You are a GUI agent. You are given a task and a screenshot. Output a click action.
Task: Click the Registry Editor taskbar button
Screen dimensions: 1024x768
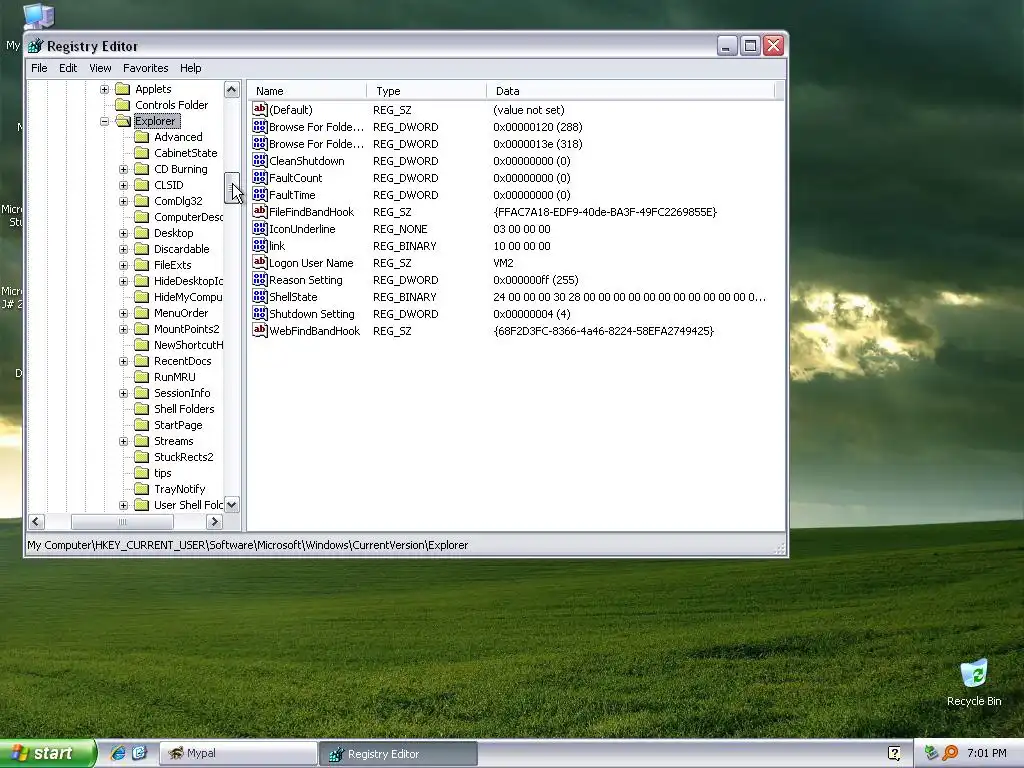pyautogui.click(x=398, y=754)
